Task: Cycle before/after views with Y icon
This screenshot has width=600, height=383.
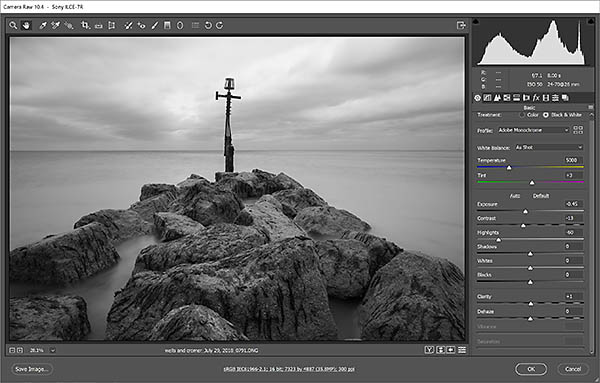Action: [429, 350]
